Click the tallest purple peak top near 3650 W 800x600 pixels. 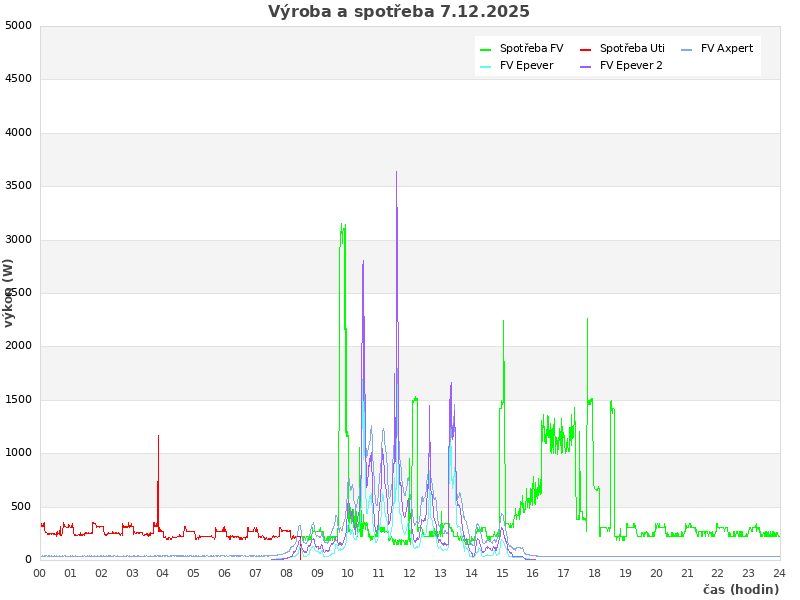tap(396, 172)
